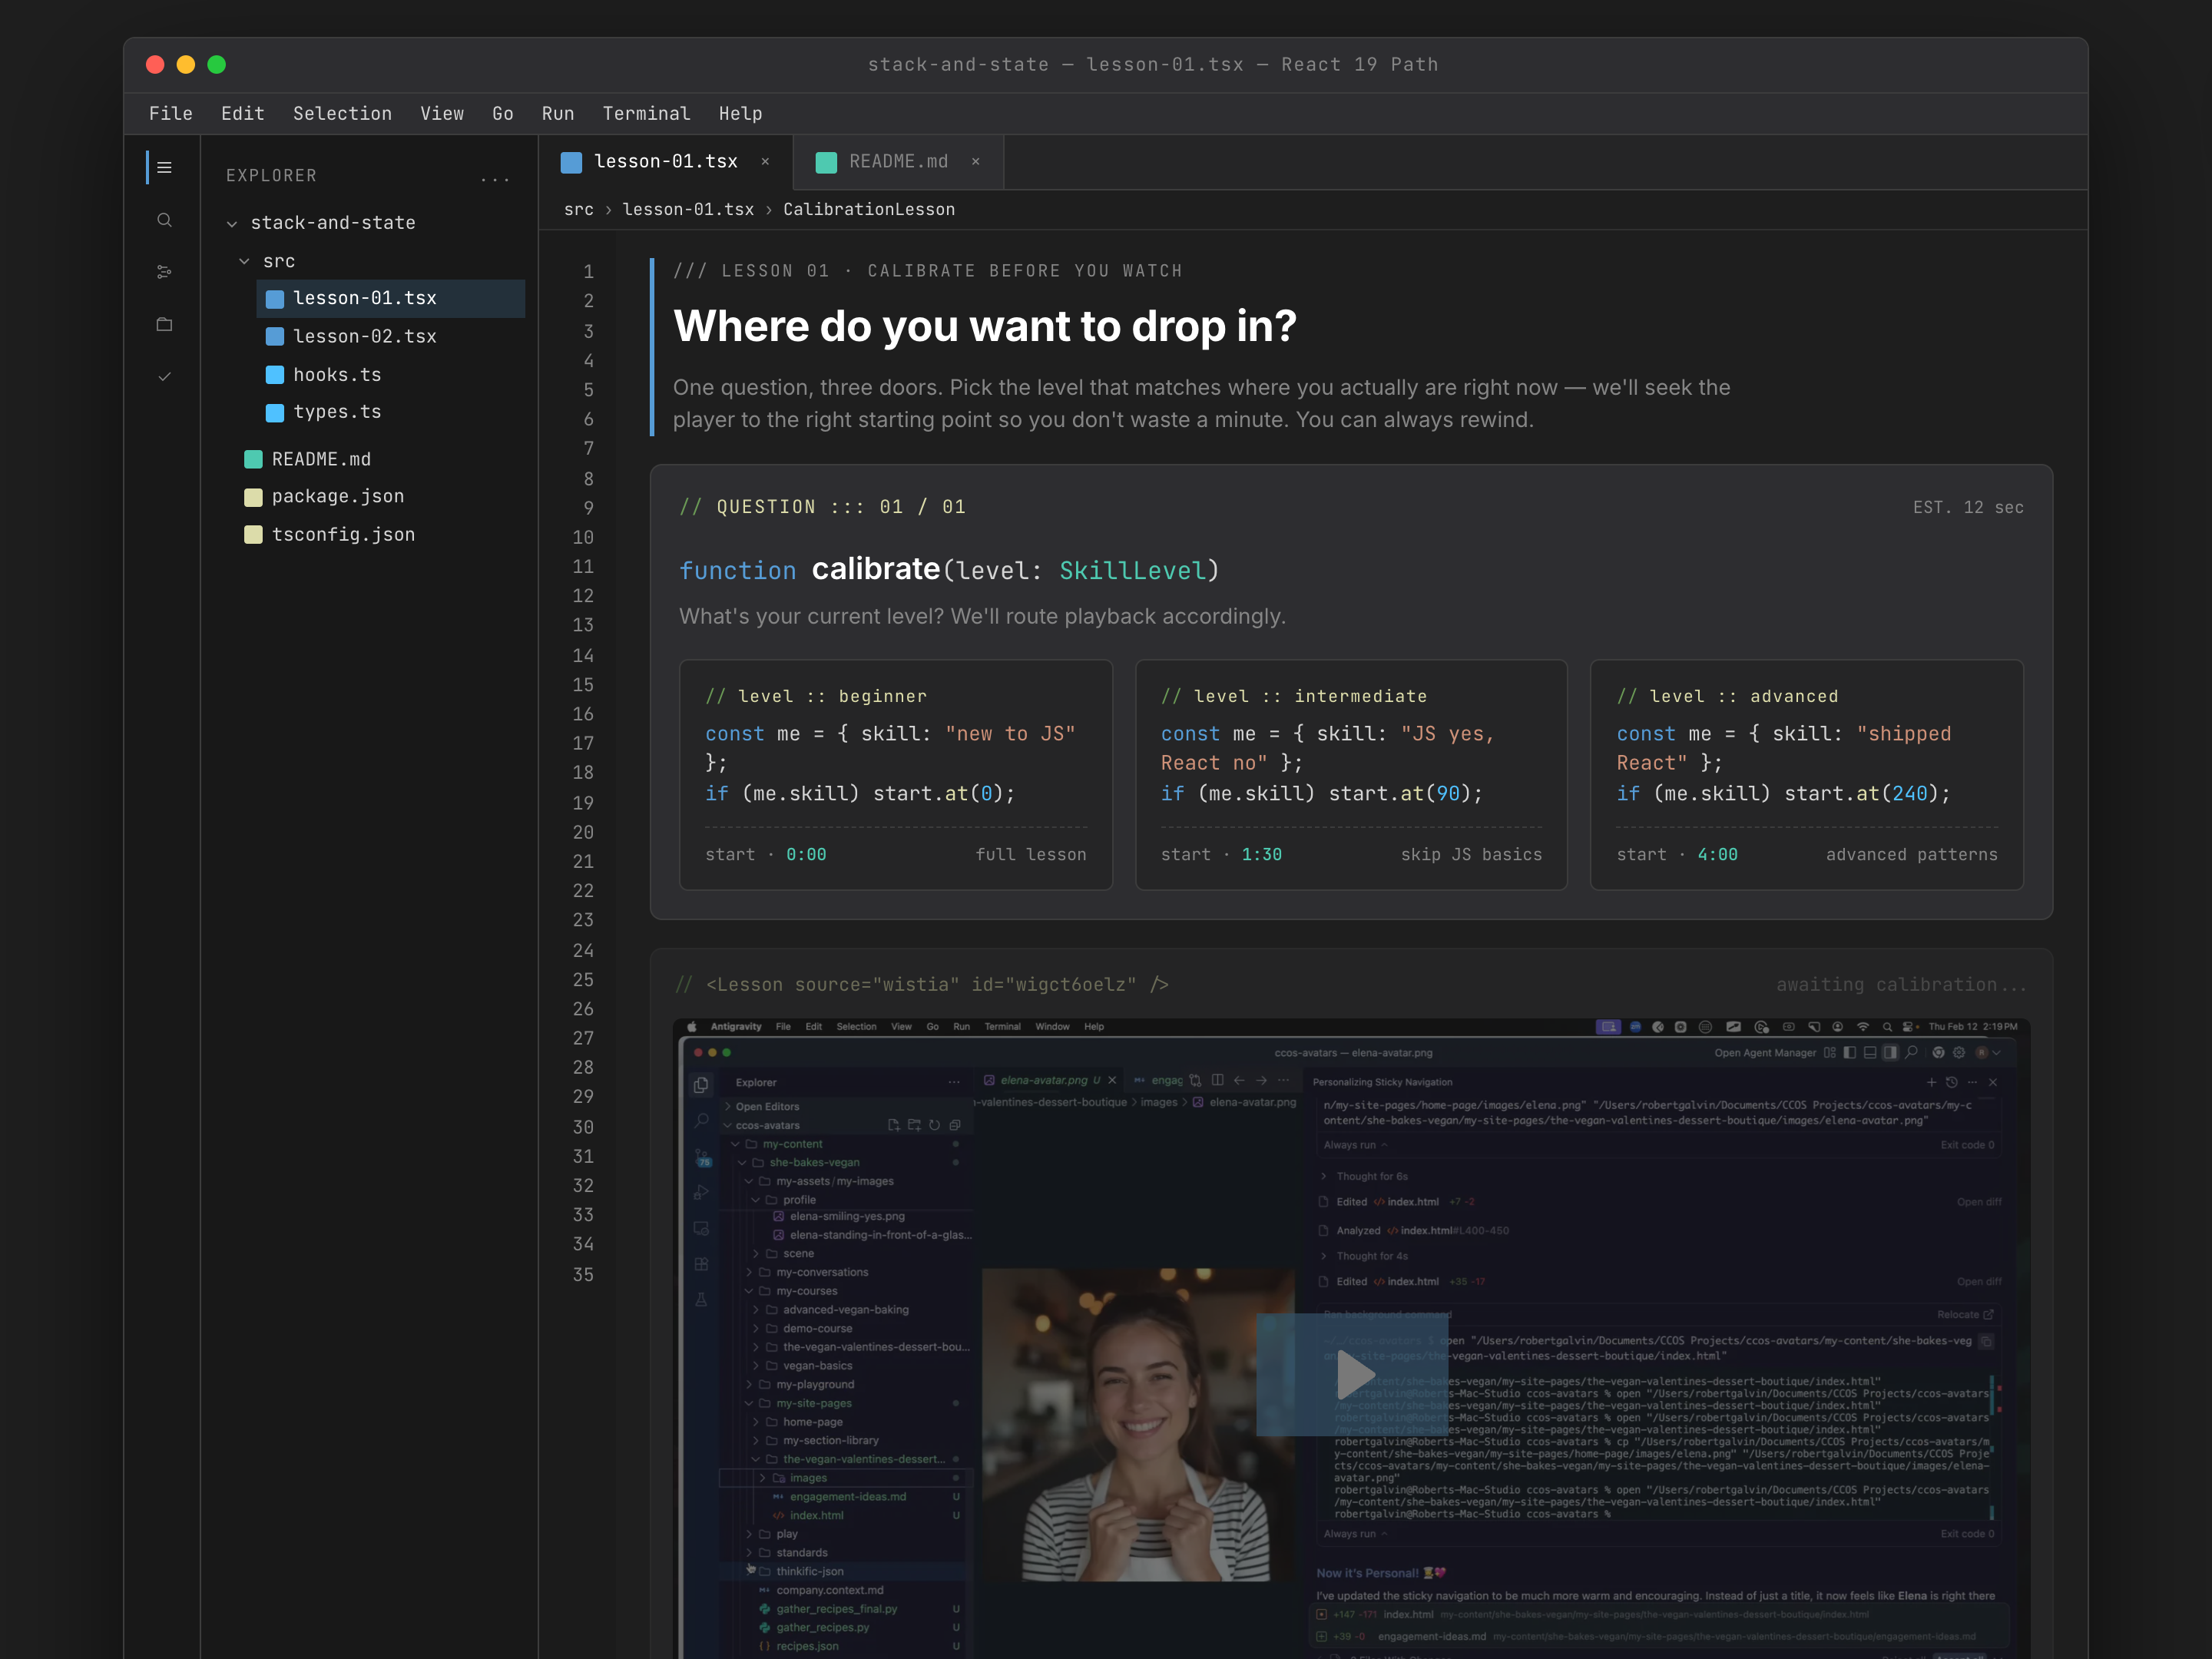Open the Edit menu
The height and width of the screenshot is (1659, 2212).
[243, 114]
